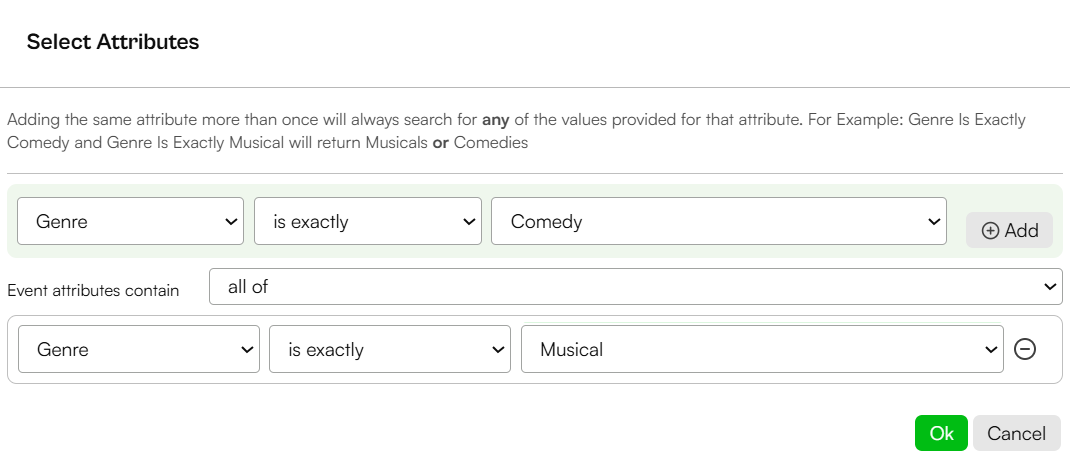Open the Genre dropdown in the Musical row
Image resolution: width=1070 pixels, height=459 pixels.
[139, 349]
